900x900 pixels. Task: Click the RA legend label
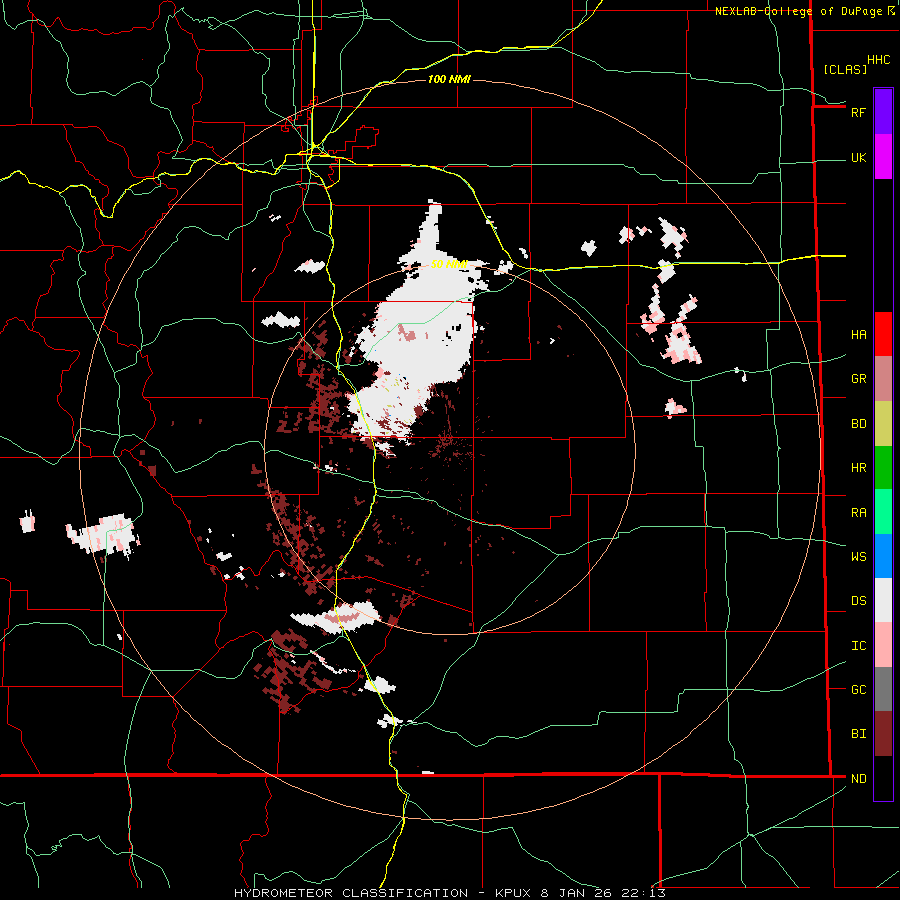pyautogui.click(x=858, y=512)
